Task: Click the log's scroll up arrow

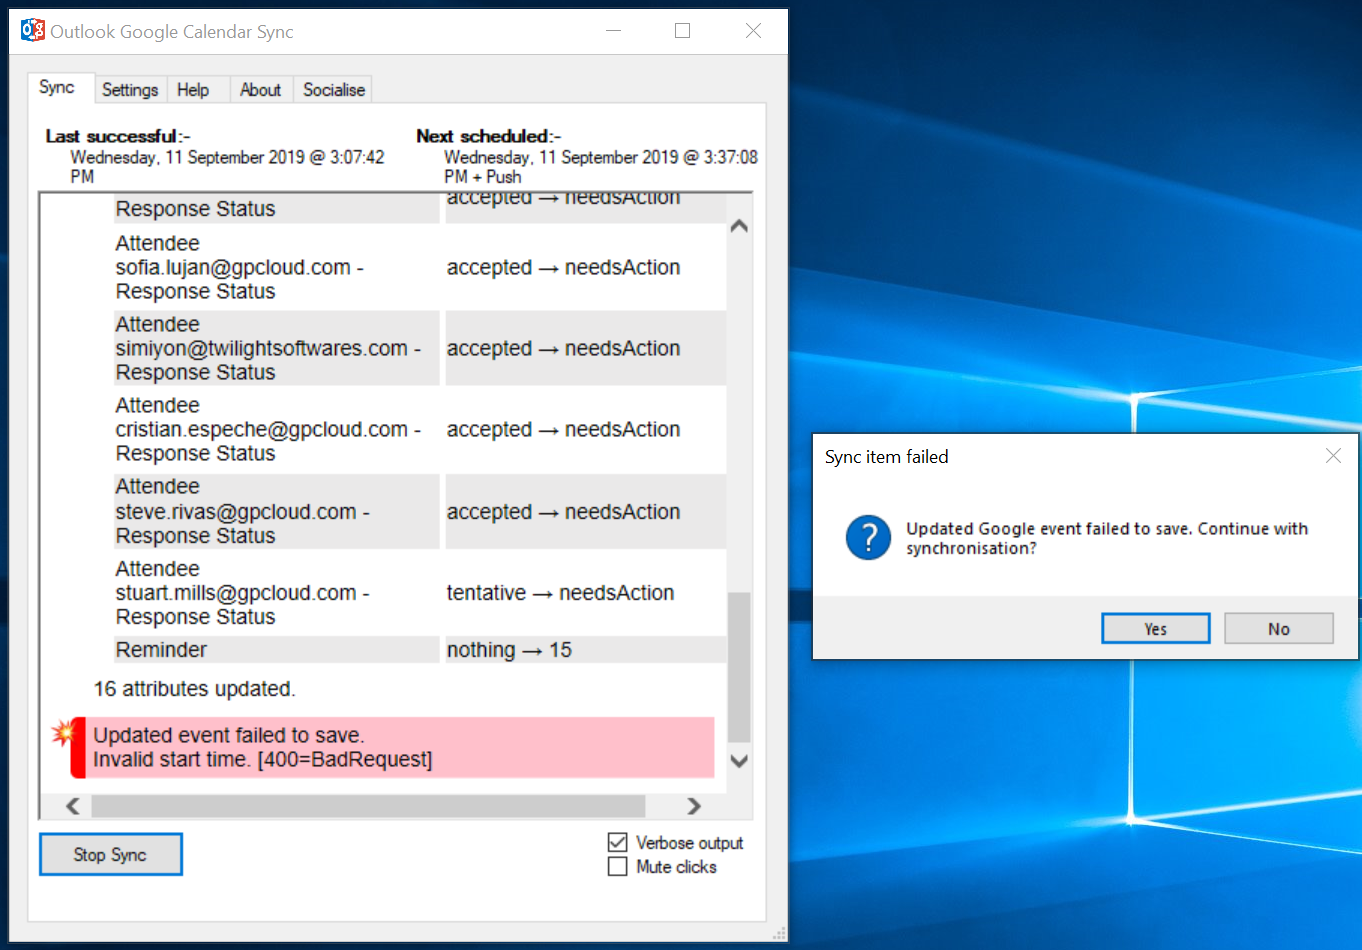Action: click(x=739, y=226)
